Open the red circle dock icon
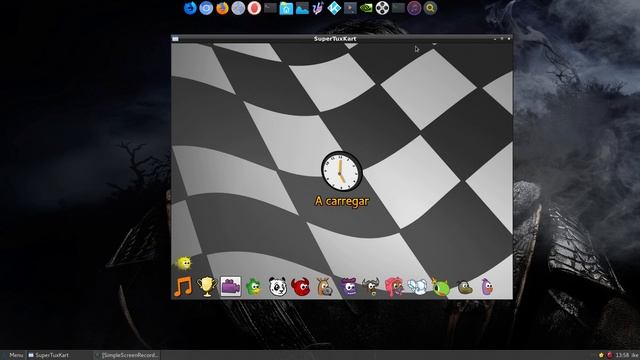640x360 pixels. click(x=254, y=8)
